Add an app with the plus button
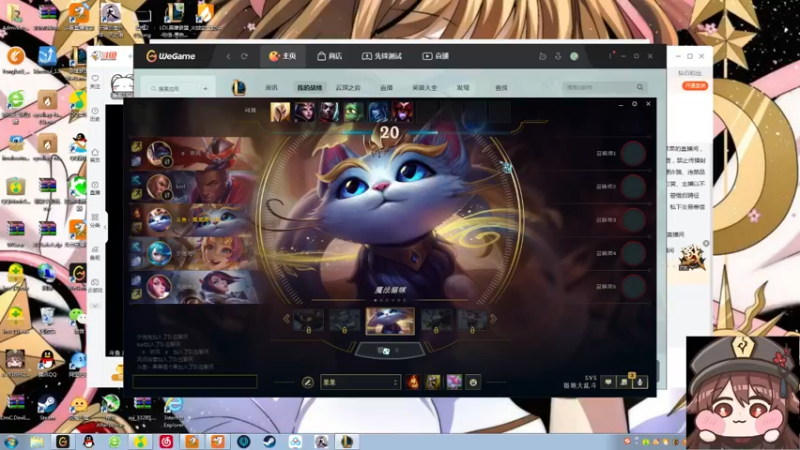 pos(205,89)
